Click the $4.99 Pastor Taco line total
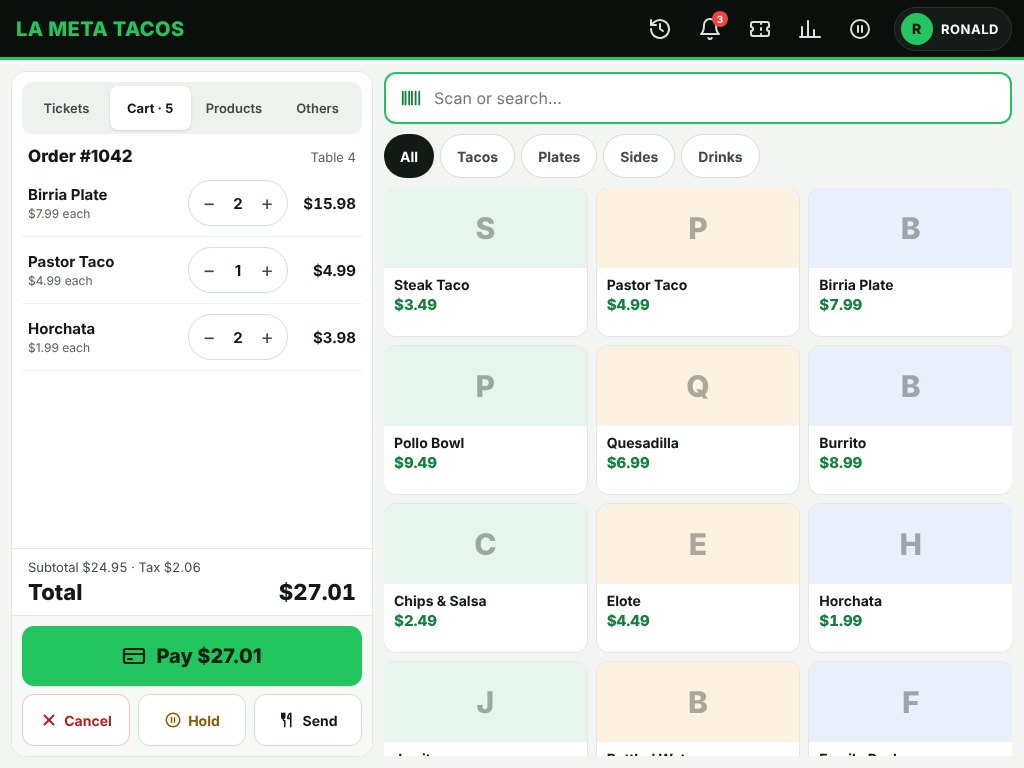This screenshot has height=768, width=1024. tap(334, 270)
